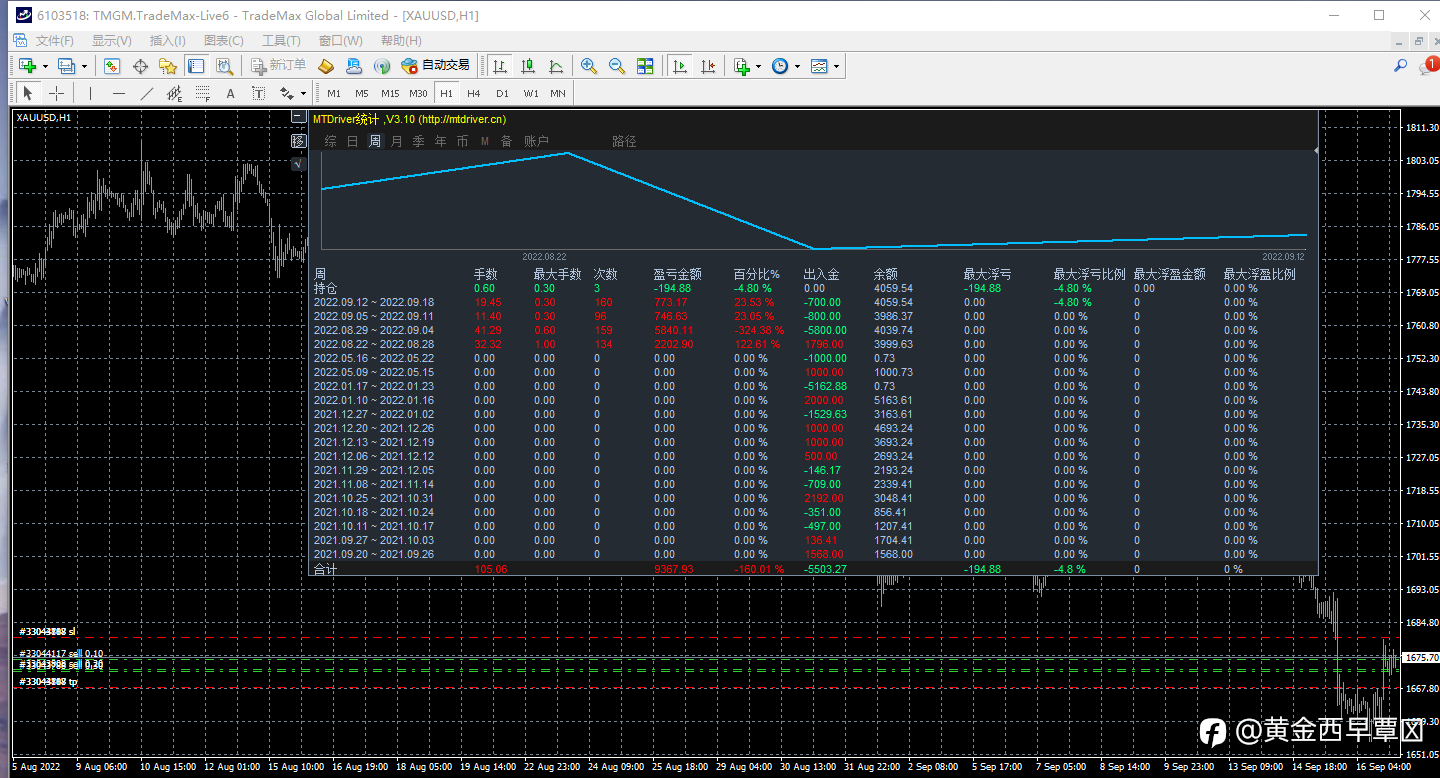
Task: Toggle the 自动交易 auto trading button
Action: (435, 66)
